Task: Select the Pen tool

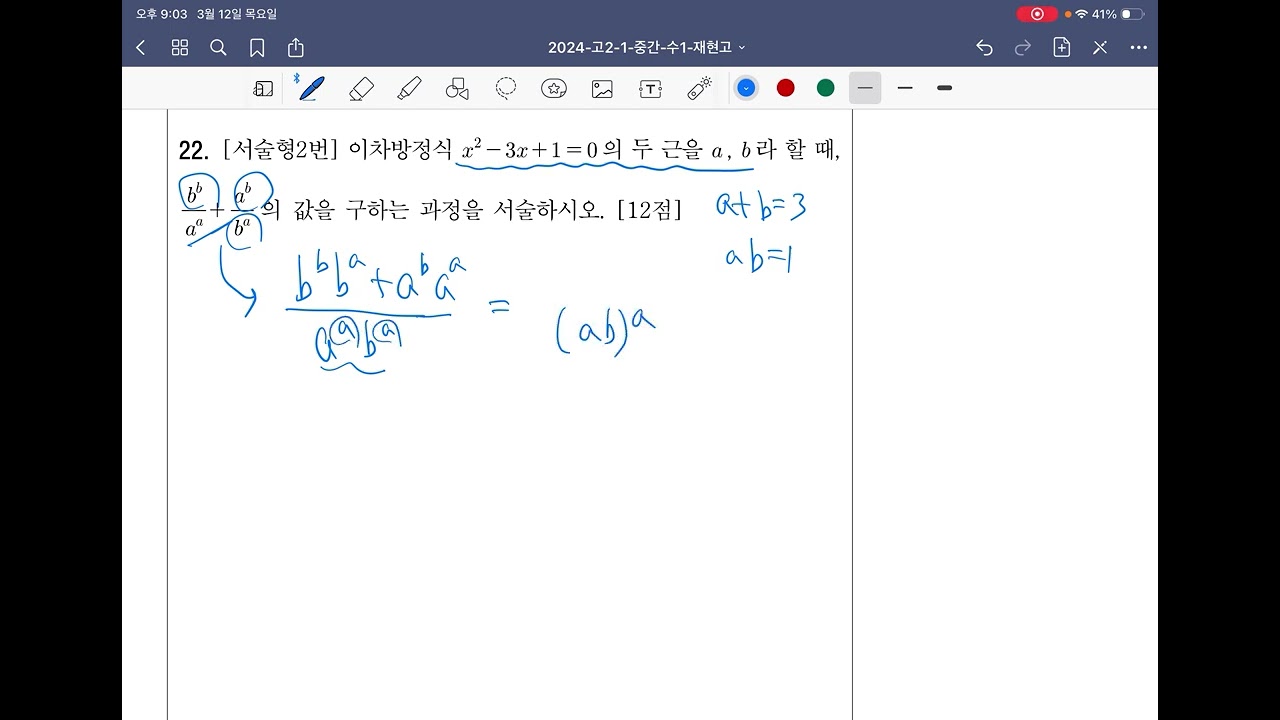Action: [311, 88]
